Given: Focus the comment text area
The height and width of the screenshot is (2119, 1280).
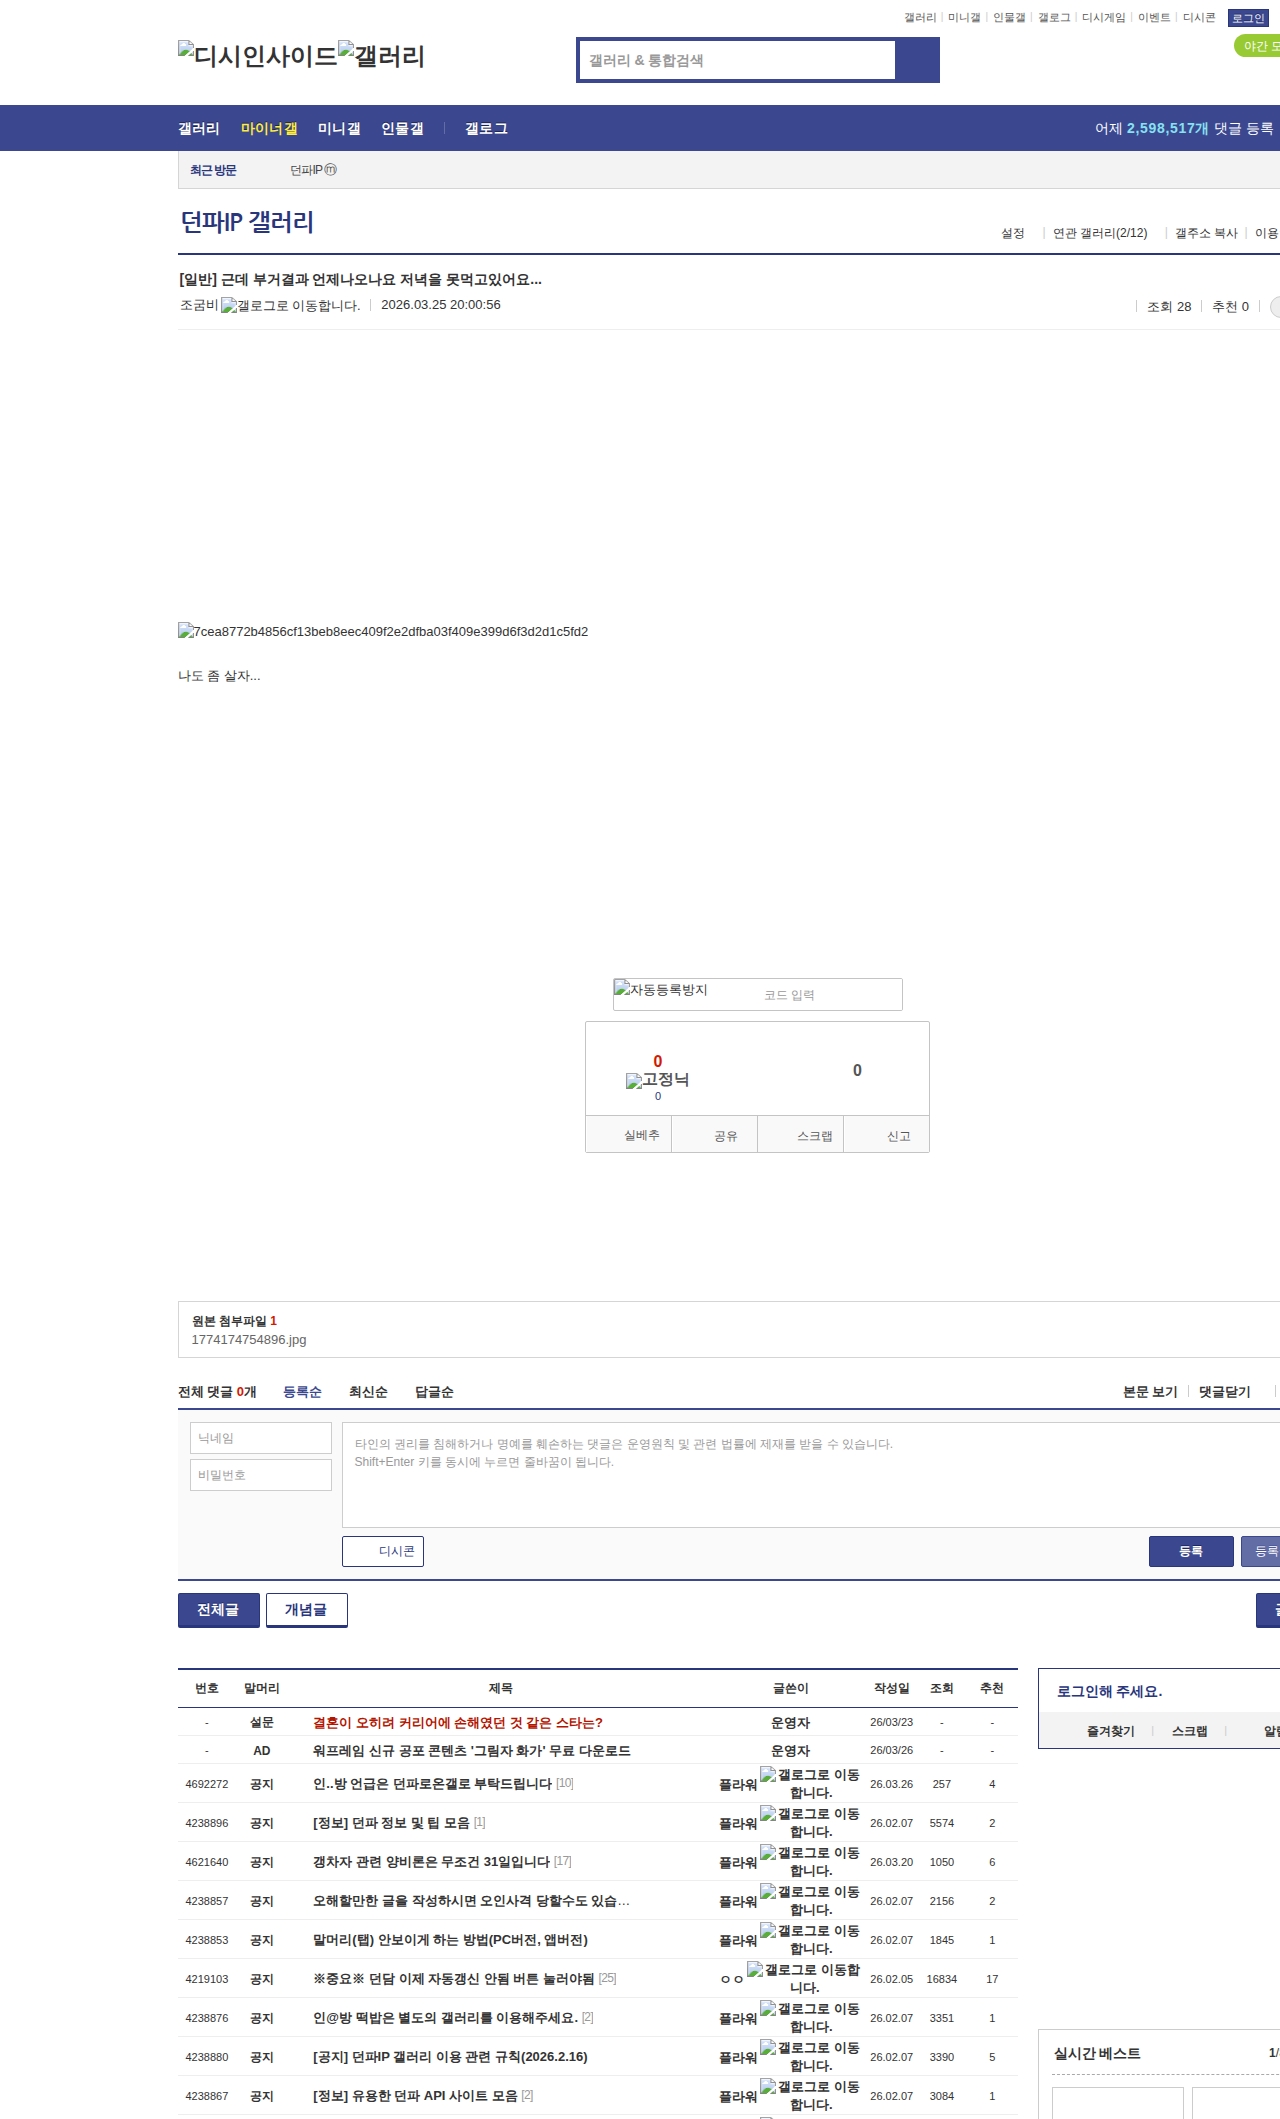Looking at the screenshot, I should pyautogui.click(x=811, y=1474).
